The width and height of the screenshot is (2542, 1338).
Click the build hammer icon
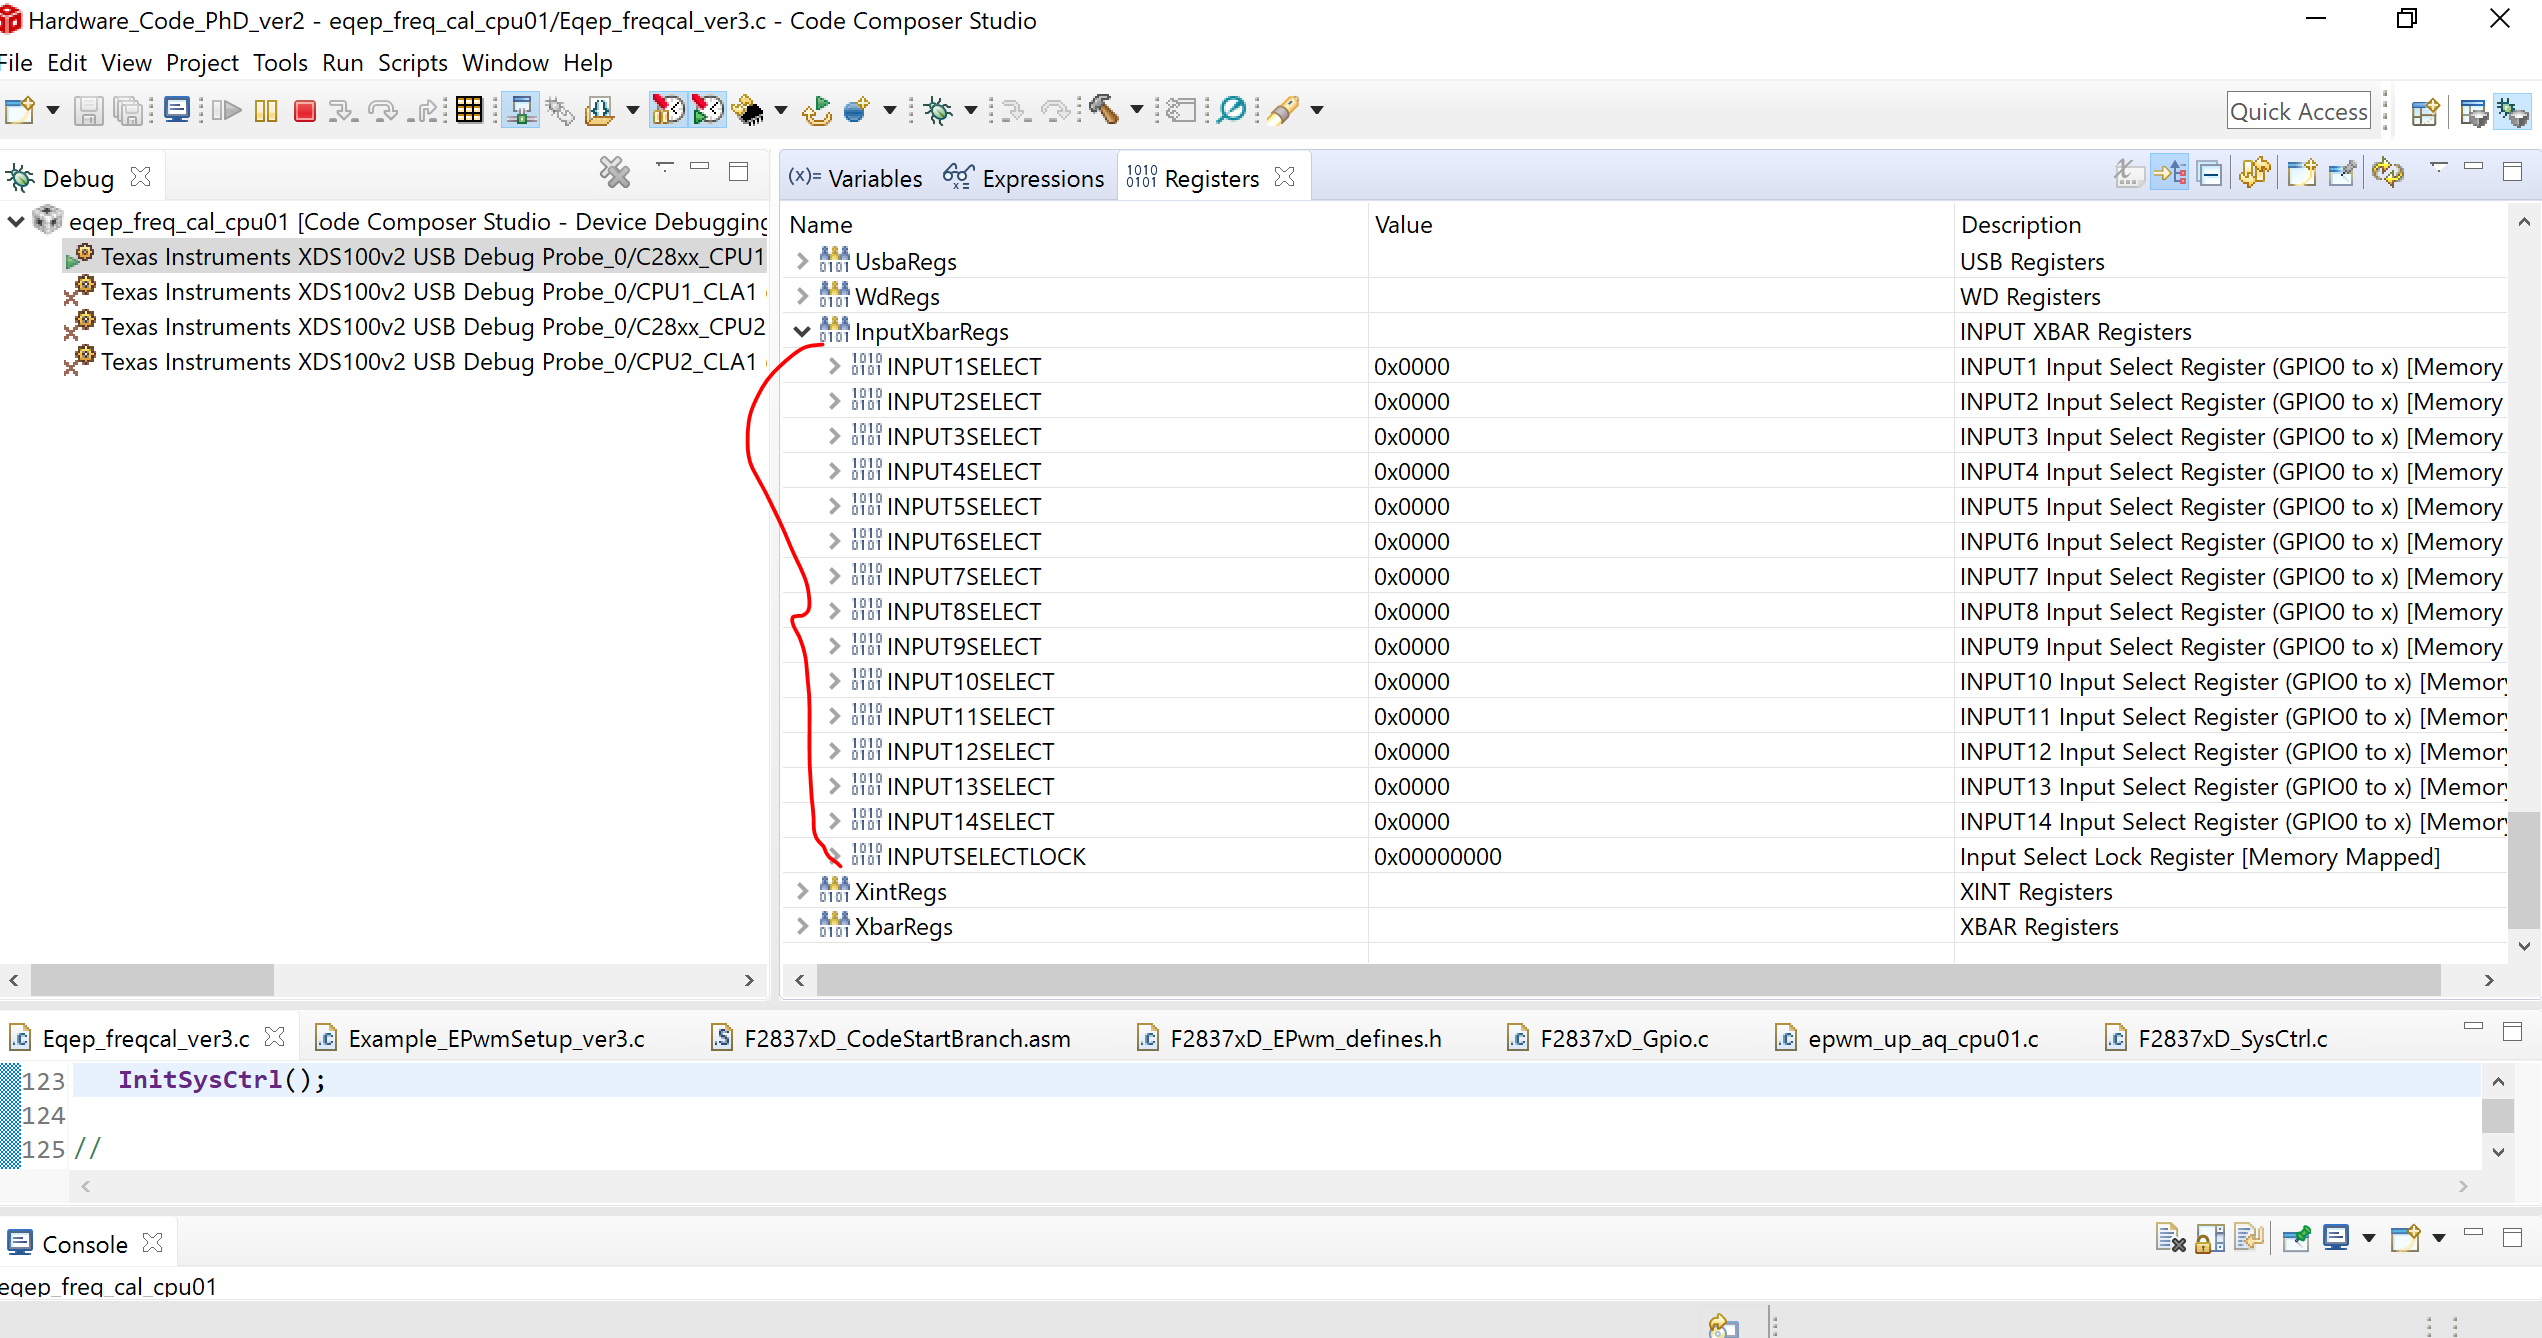(x=1104, y=110)
